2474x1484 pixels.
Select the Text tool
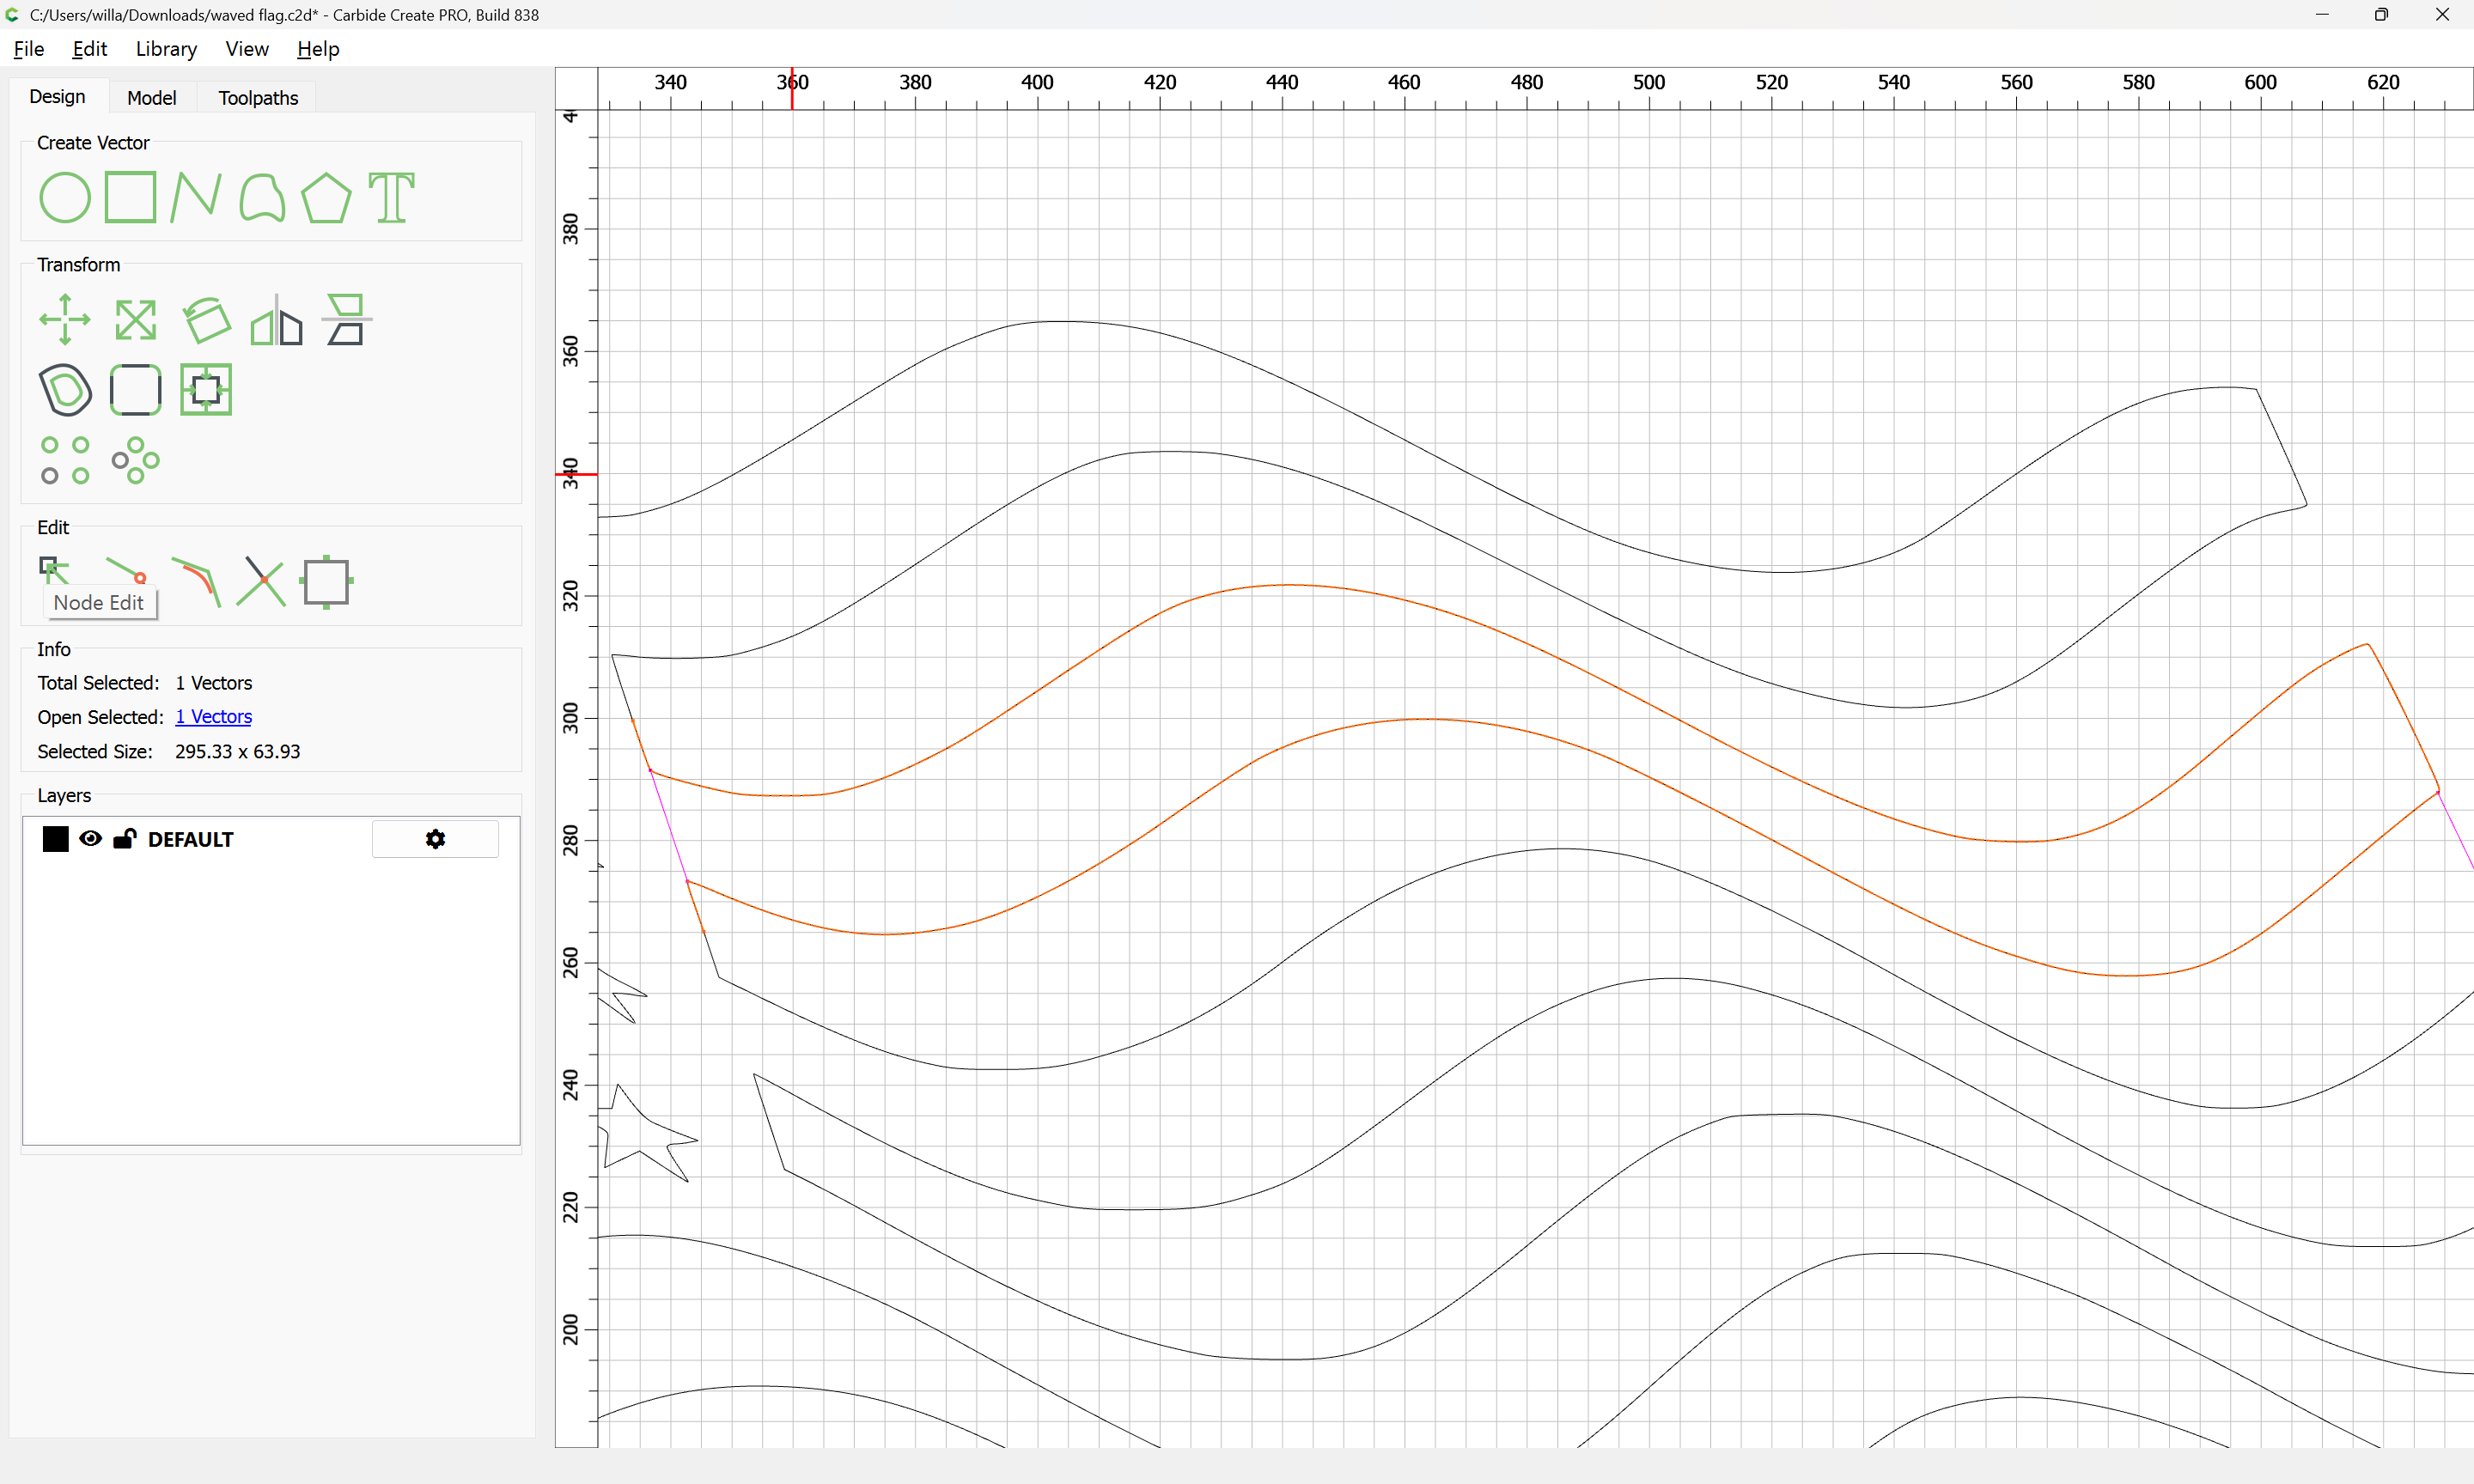pos(391,197)
